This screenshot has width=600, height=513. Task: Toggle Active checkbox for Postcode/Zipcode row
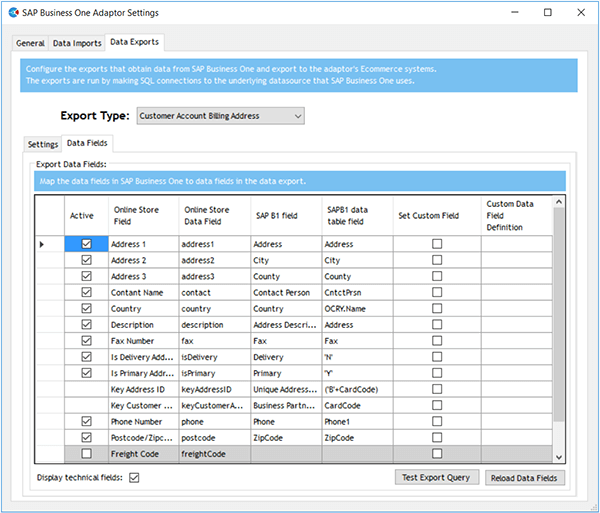tap(86, 438)
